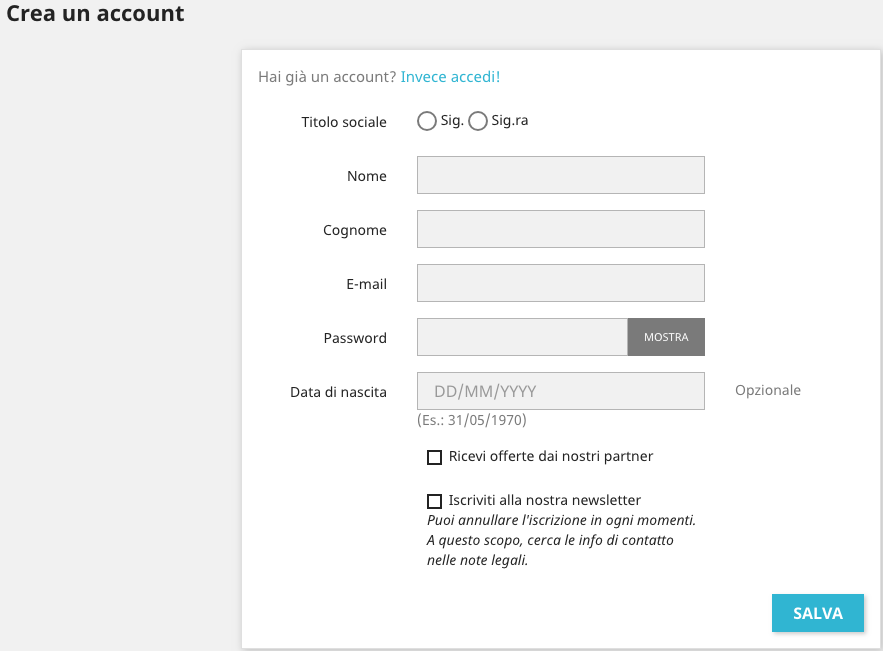Screen dimensions: 883x651
Task: Click into the Cognome input box
Action: 560,229
